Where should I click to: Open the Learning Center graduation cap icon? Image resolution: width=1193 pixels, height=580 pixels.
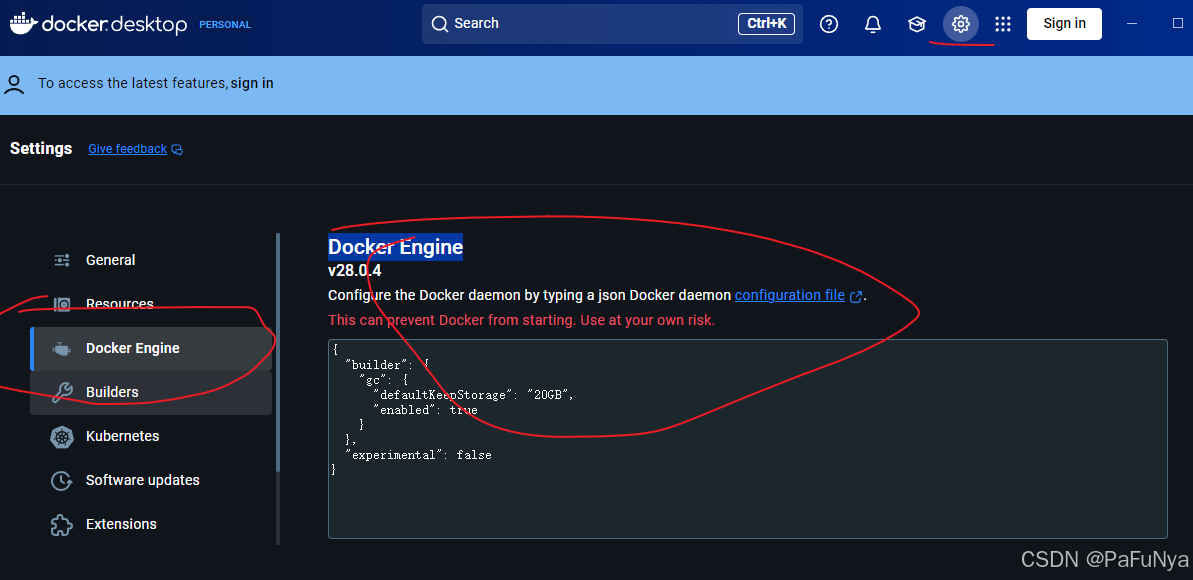917,24
